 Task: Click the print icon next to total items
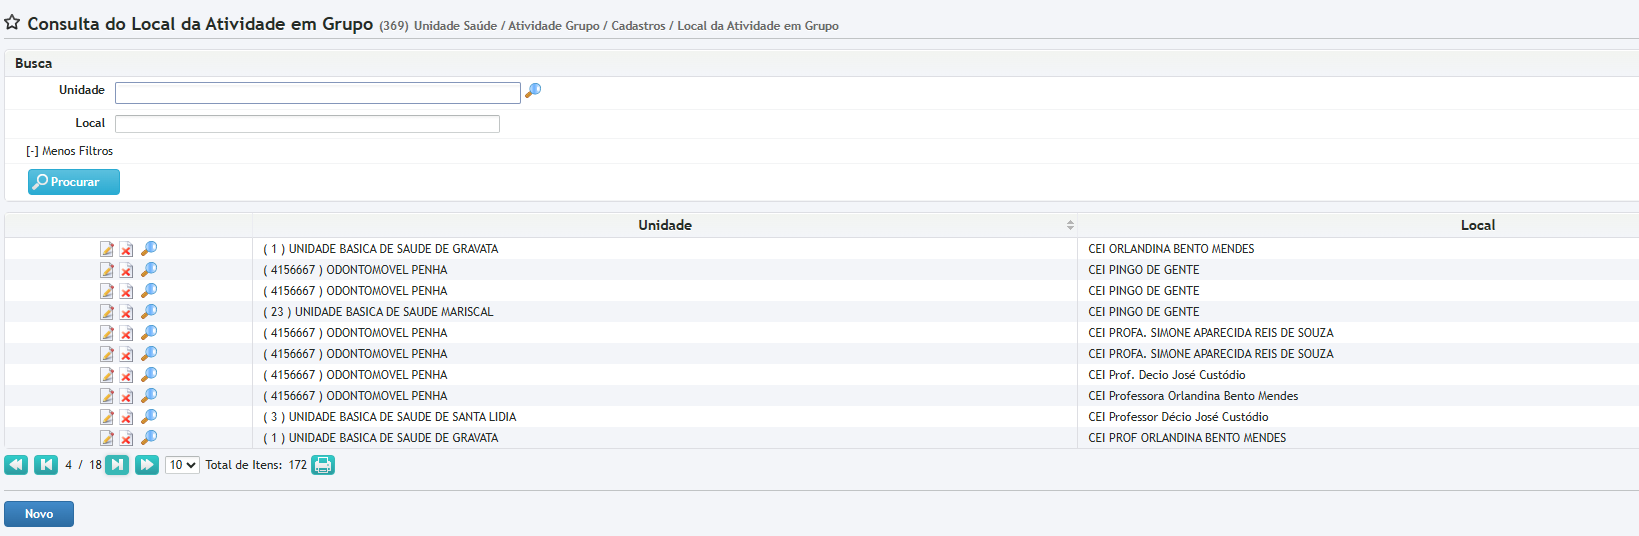click(322, 465)
